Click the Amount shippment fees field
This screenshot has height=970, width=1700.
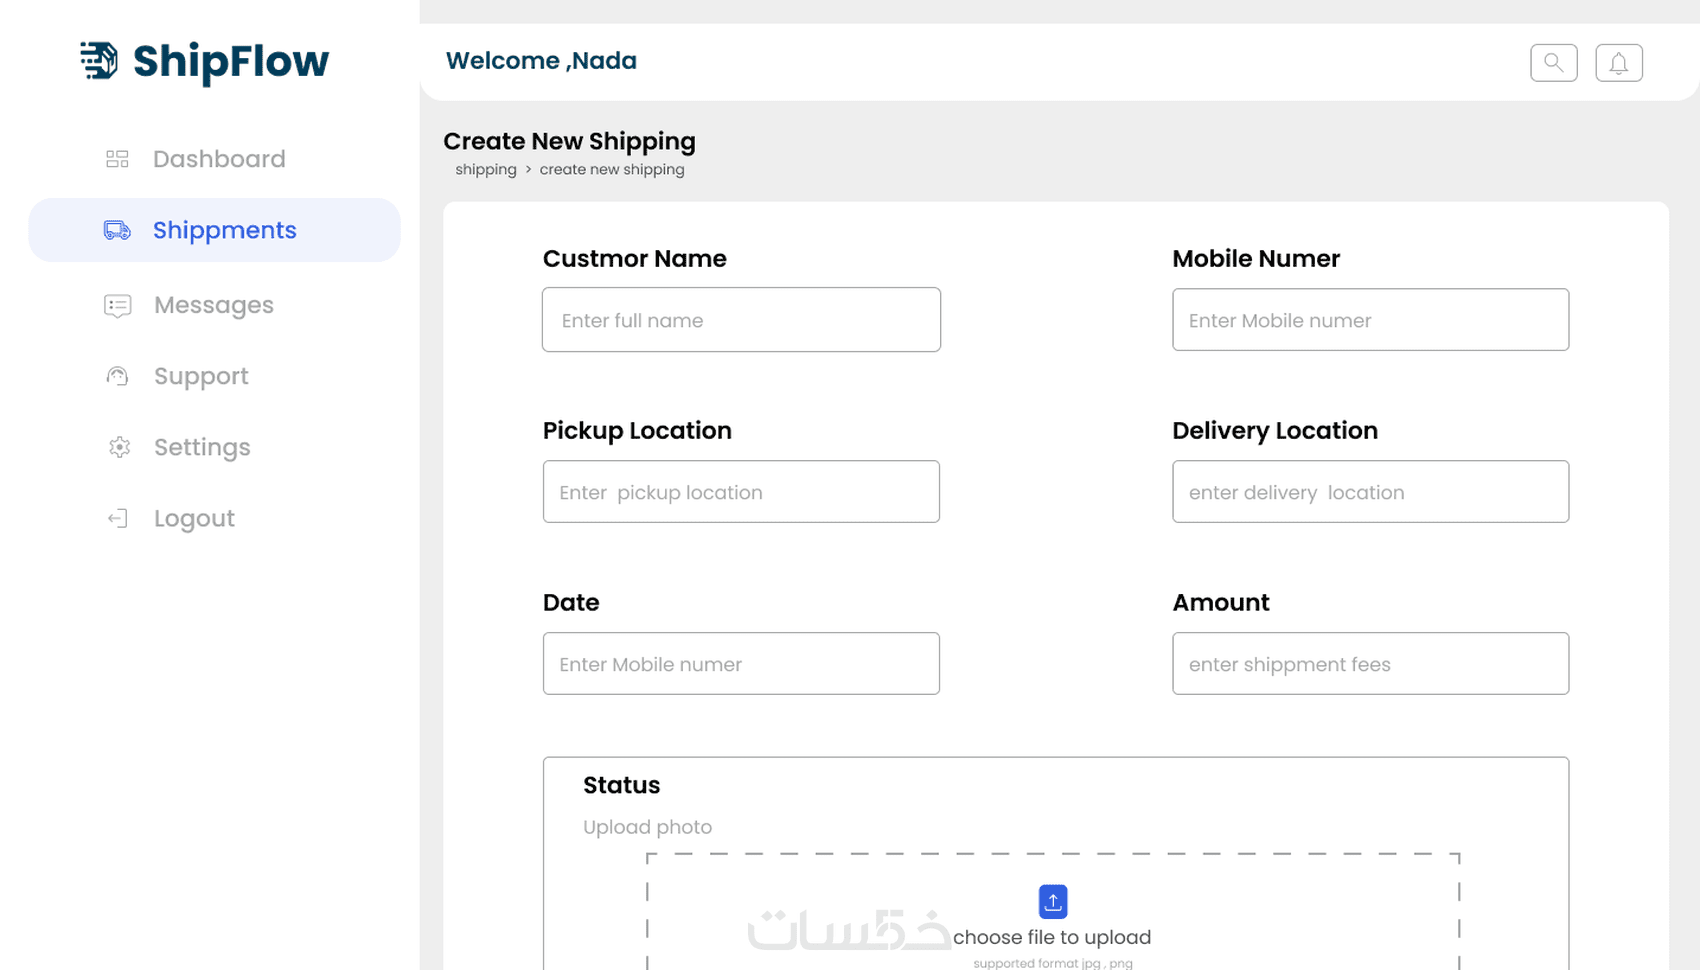[x=1370, y=664]
